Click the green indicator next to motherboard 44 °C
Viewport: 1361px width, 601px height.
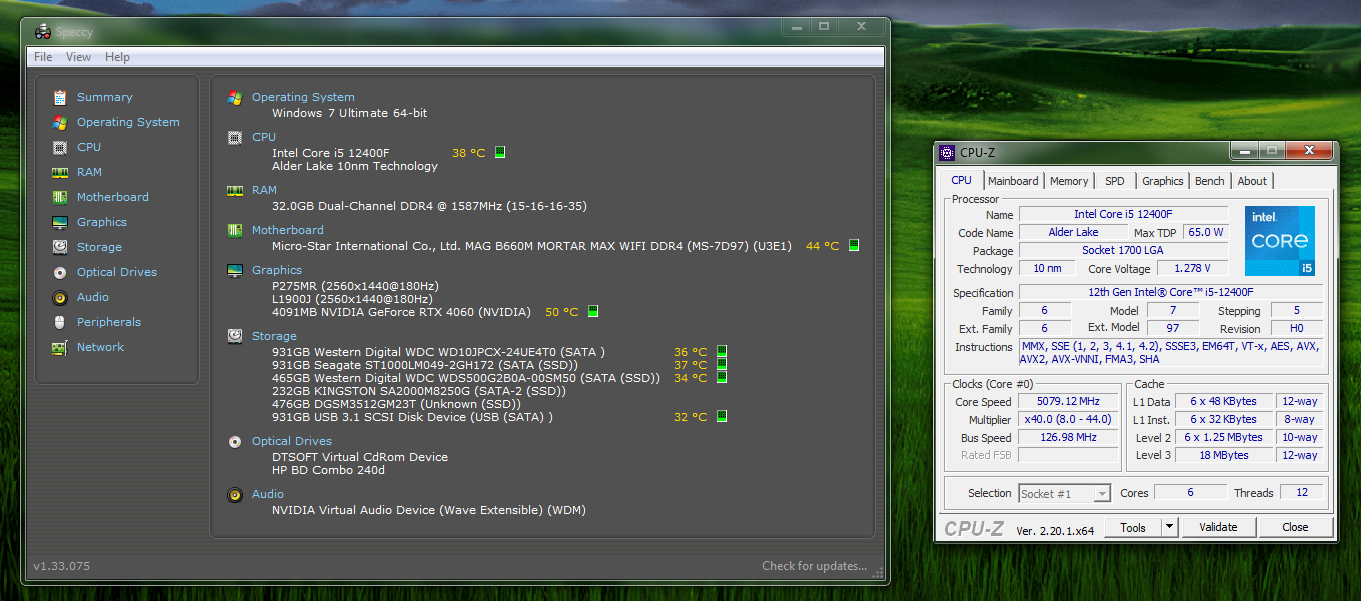[x=854, y=245]
